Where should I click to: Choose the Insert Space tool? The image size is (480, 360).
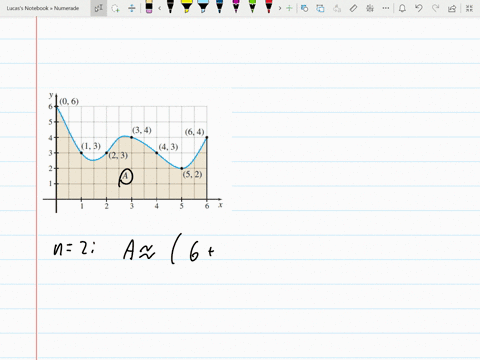pos(132,8)
